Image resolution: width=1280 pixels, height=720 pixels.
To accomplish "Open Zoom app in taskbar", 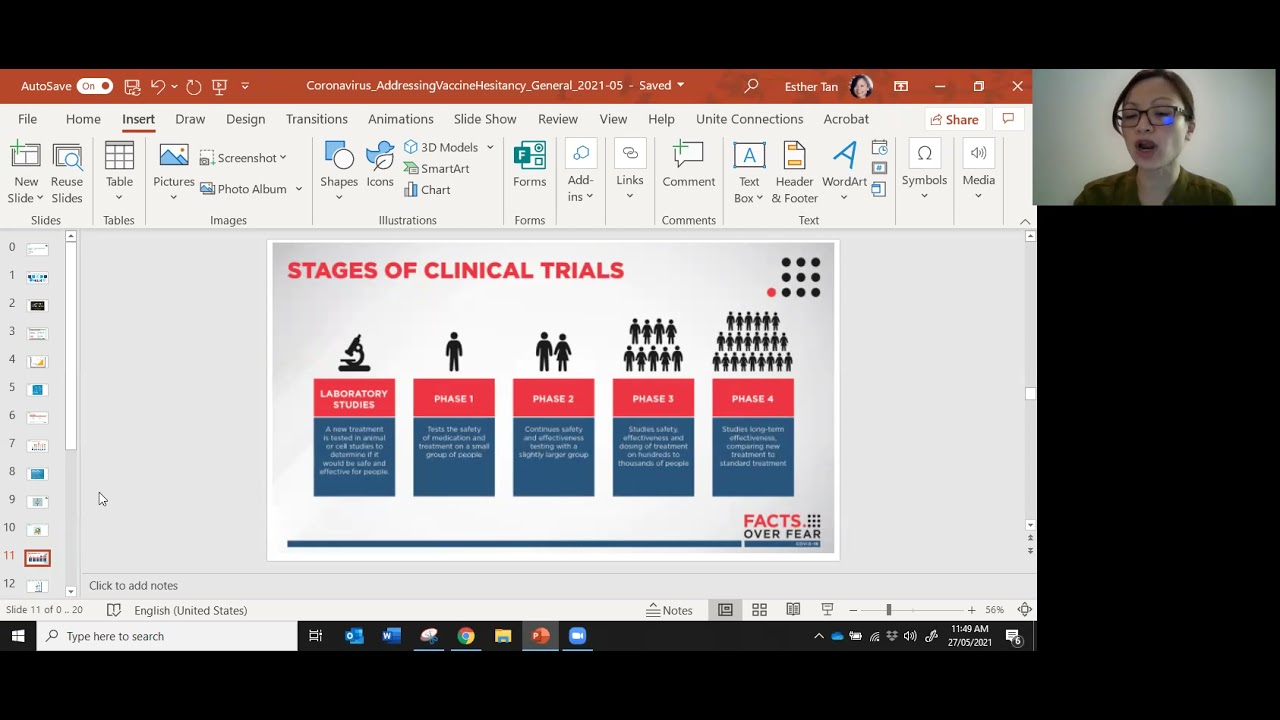I will (577, 636).
